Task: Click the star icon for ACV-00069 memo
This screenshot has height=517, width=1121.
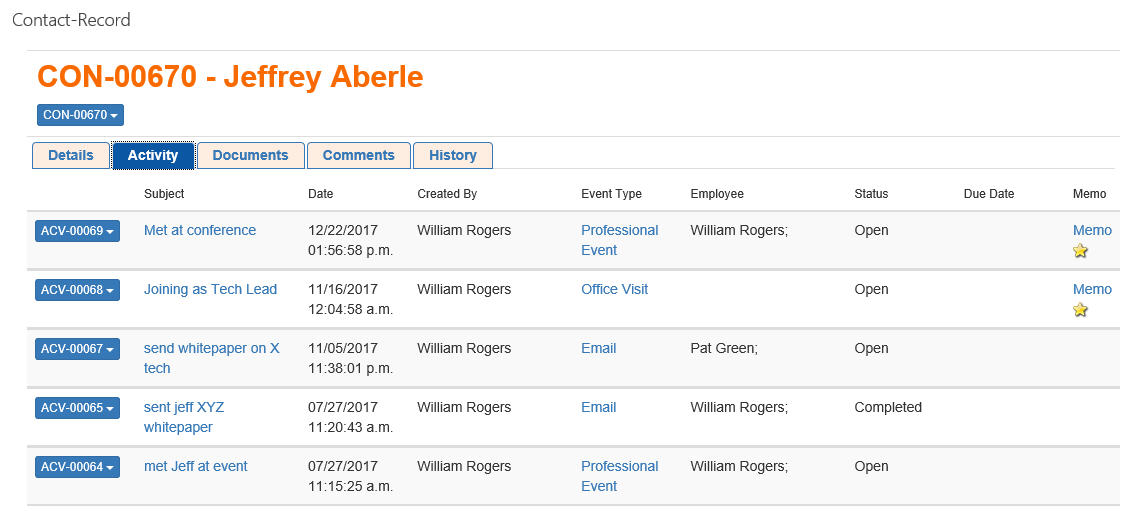Action: click(1080, 251)
